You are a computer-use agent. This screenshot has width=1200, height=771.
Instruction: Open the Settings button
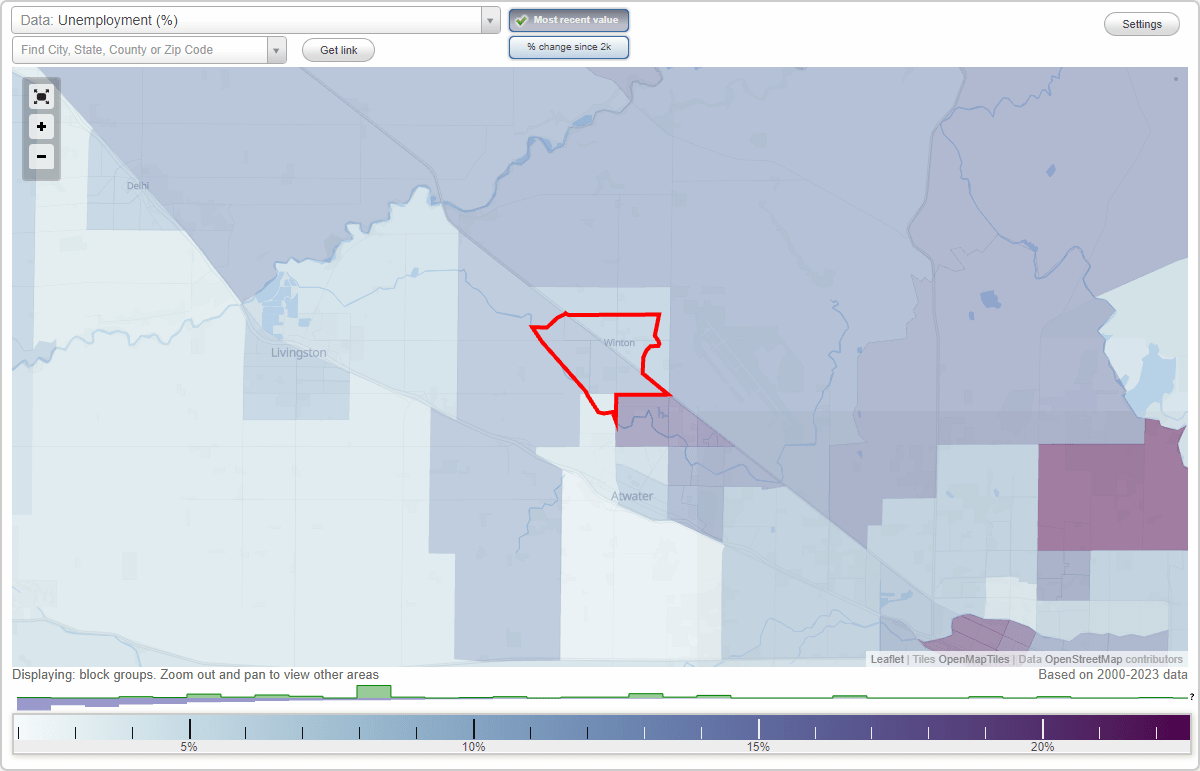pos(1142,25)
